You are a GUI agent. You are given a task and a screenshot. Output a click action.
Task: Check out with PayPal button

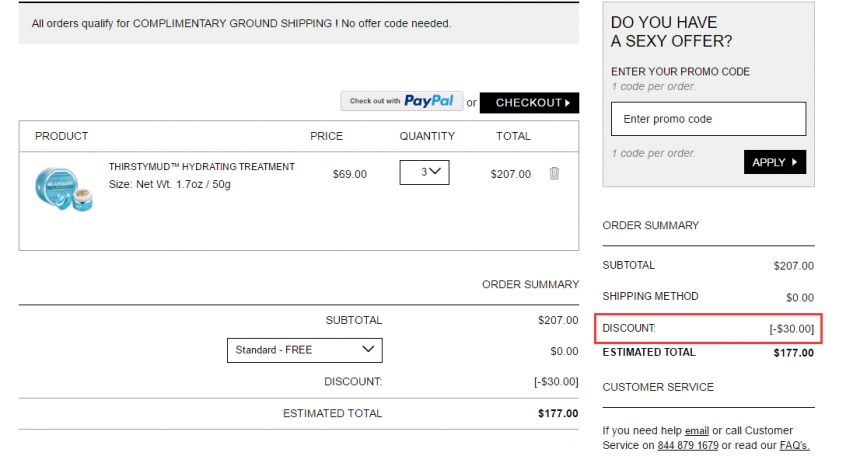[402, 101]
